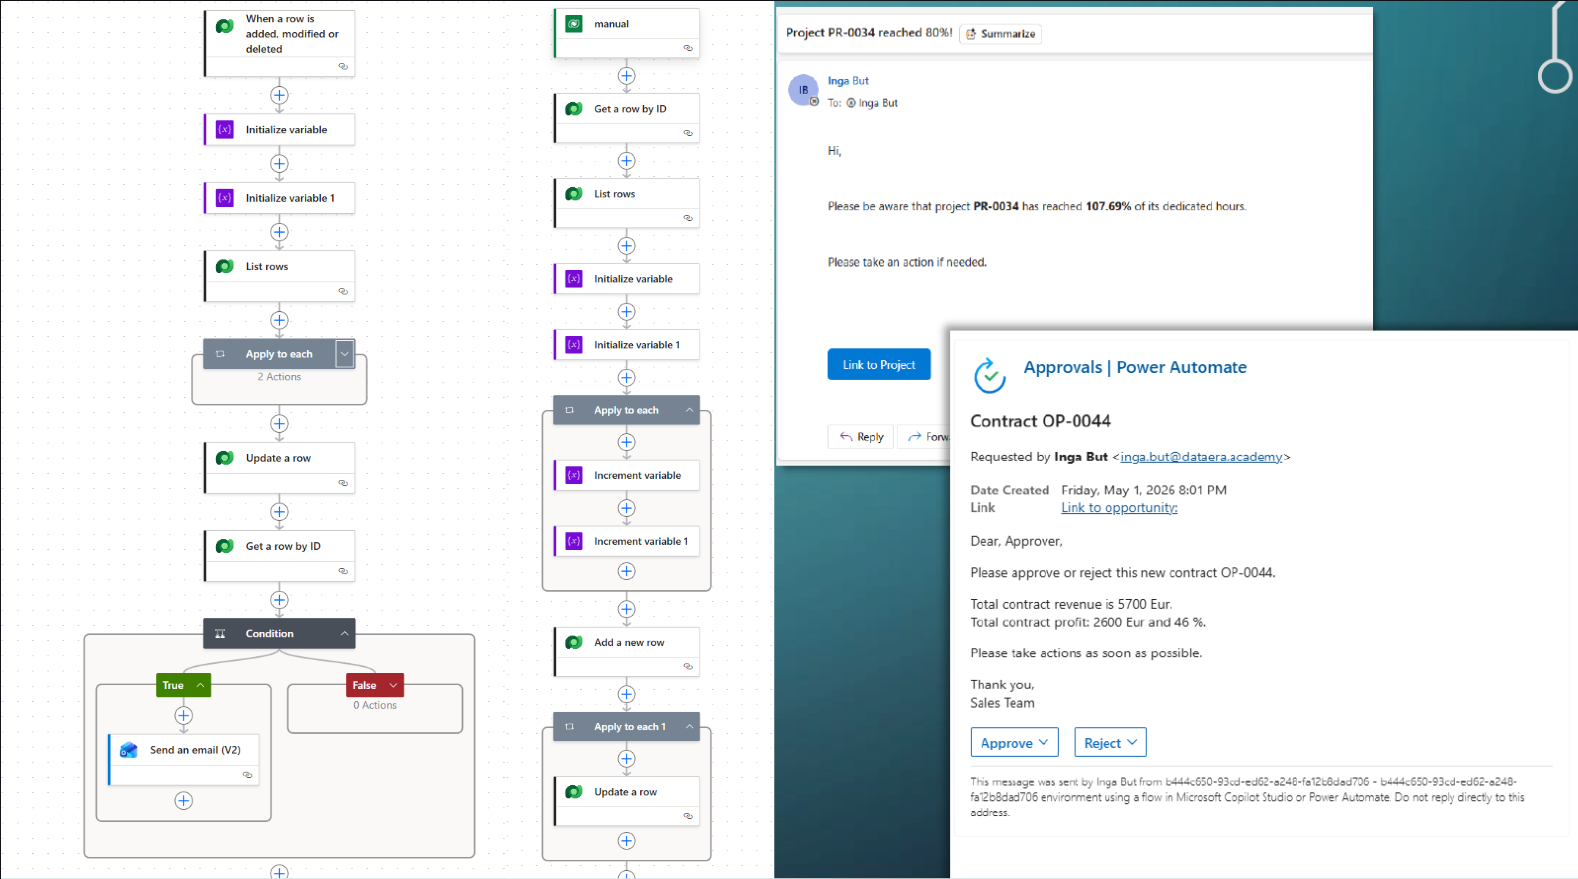Collapse the Condition step
Viewport: 1578px width, 879px height.
[344, 634]
